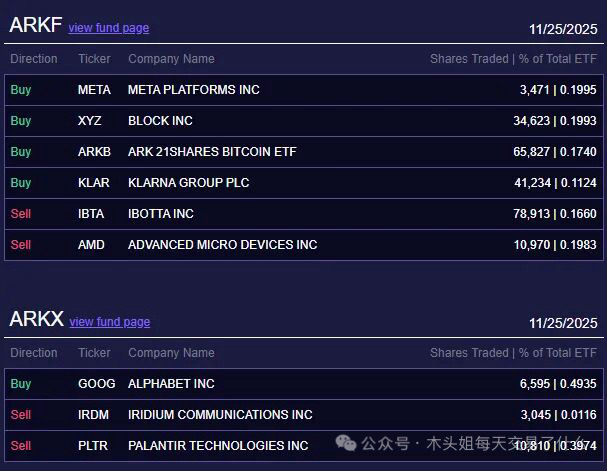Click the ARKX fund title heading
This screenshot has height=471, width=607.
coord(36,320)
